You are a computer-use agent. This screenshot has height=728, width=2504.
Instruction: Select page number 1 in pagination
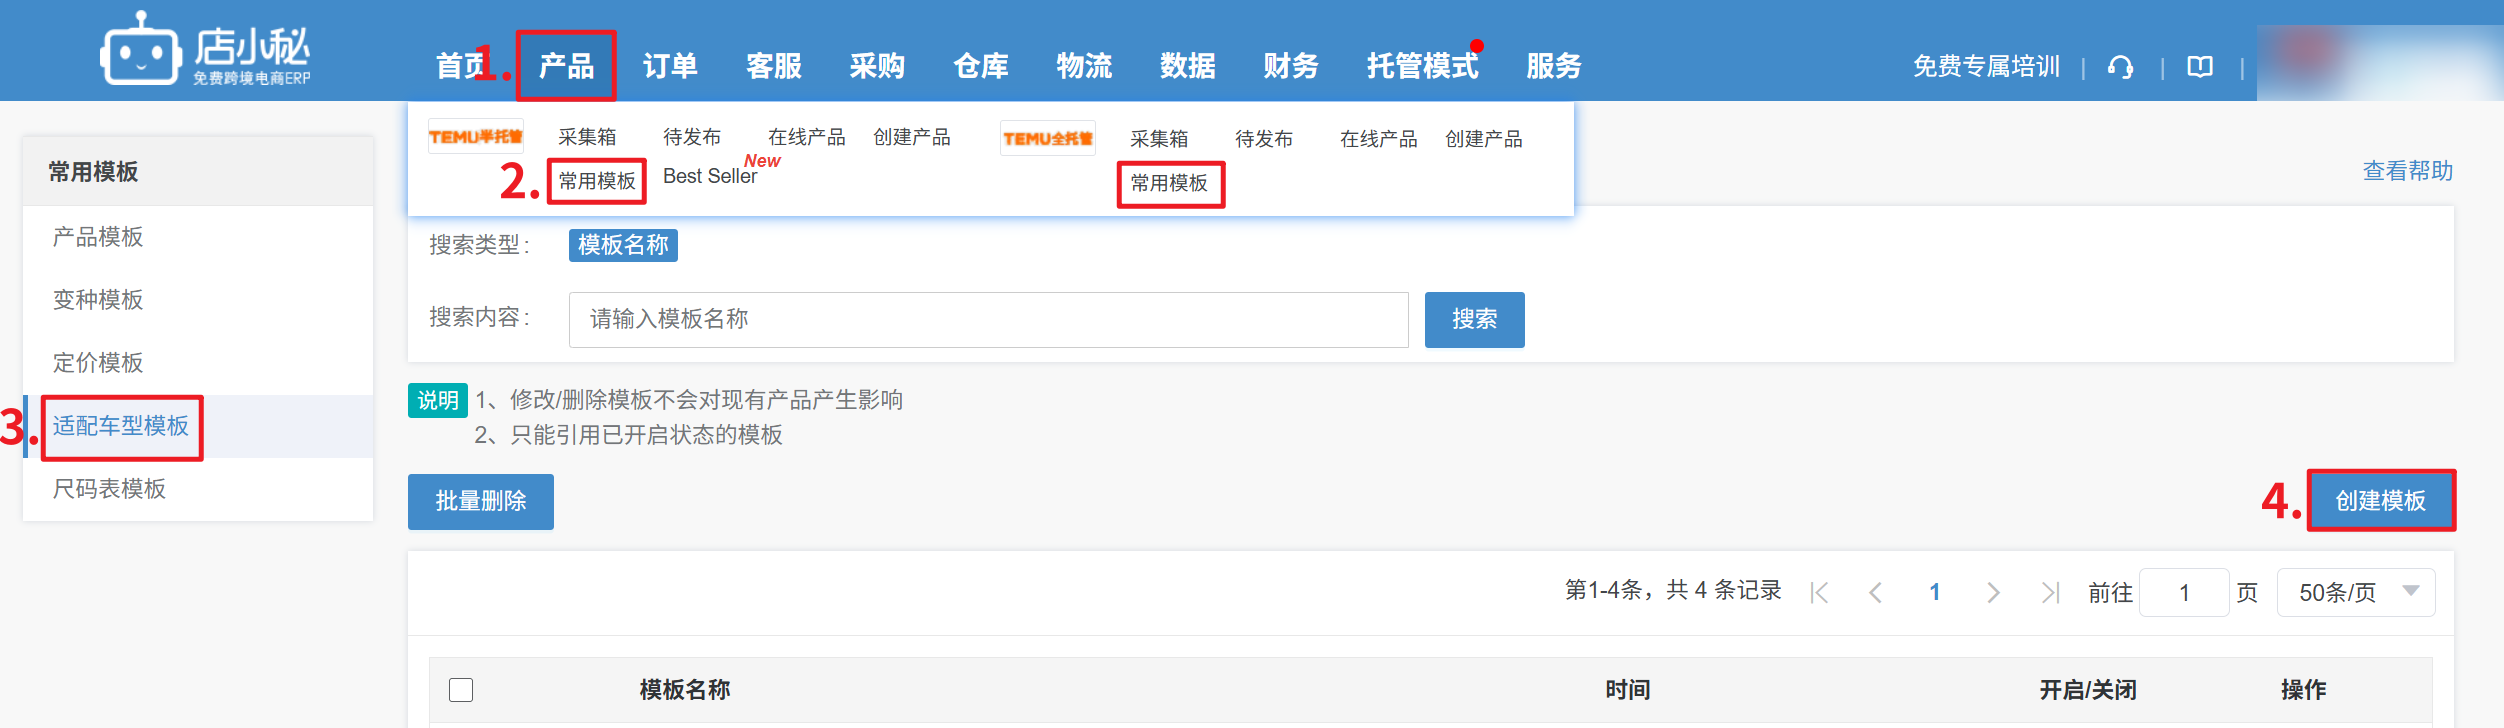(x=1935, y=593)
